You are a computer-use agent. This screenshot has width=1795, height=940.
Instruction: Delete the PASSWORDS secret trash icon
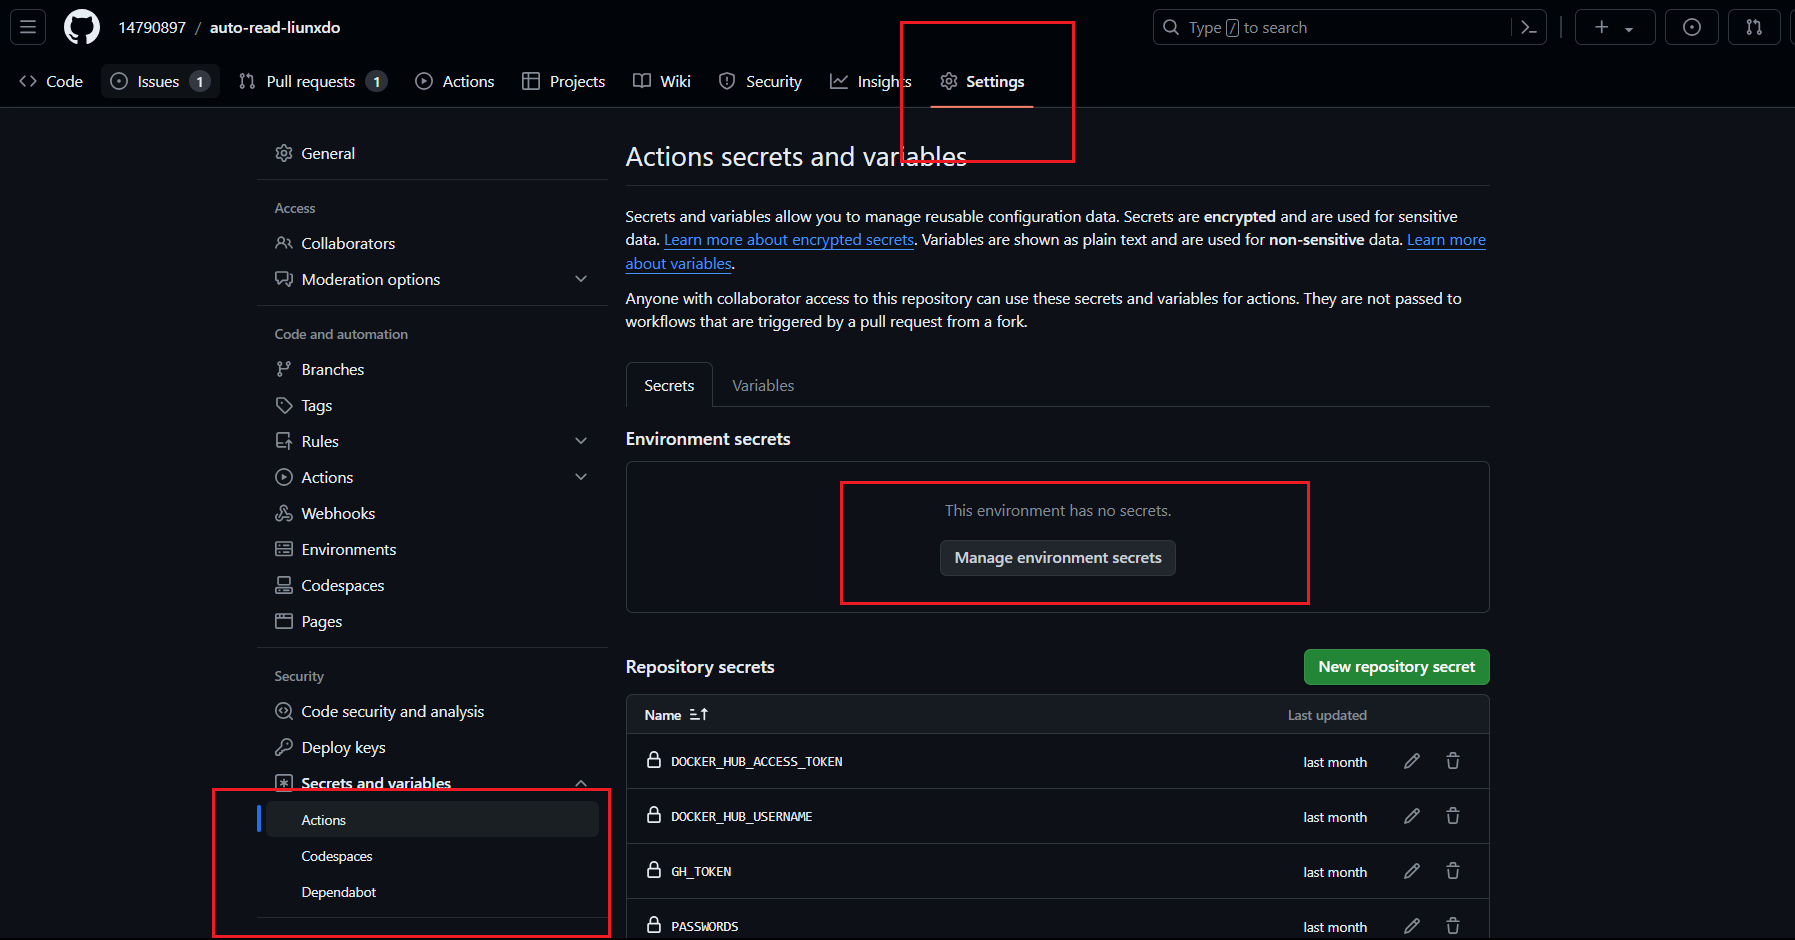(x=1453, y=926)
